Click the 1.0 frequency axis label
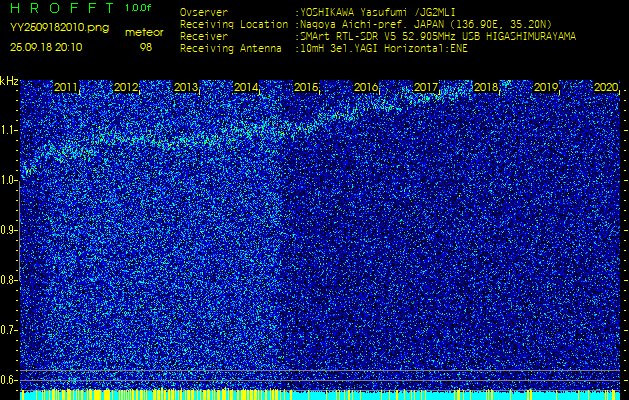 [9, 181]
